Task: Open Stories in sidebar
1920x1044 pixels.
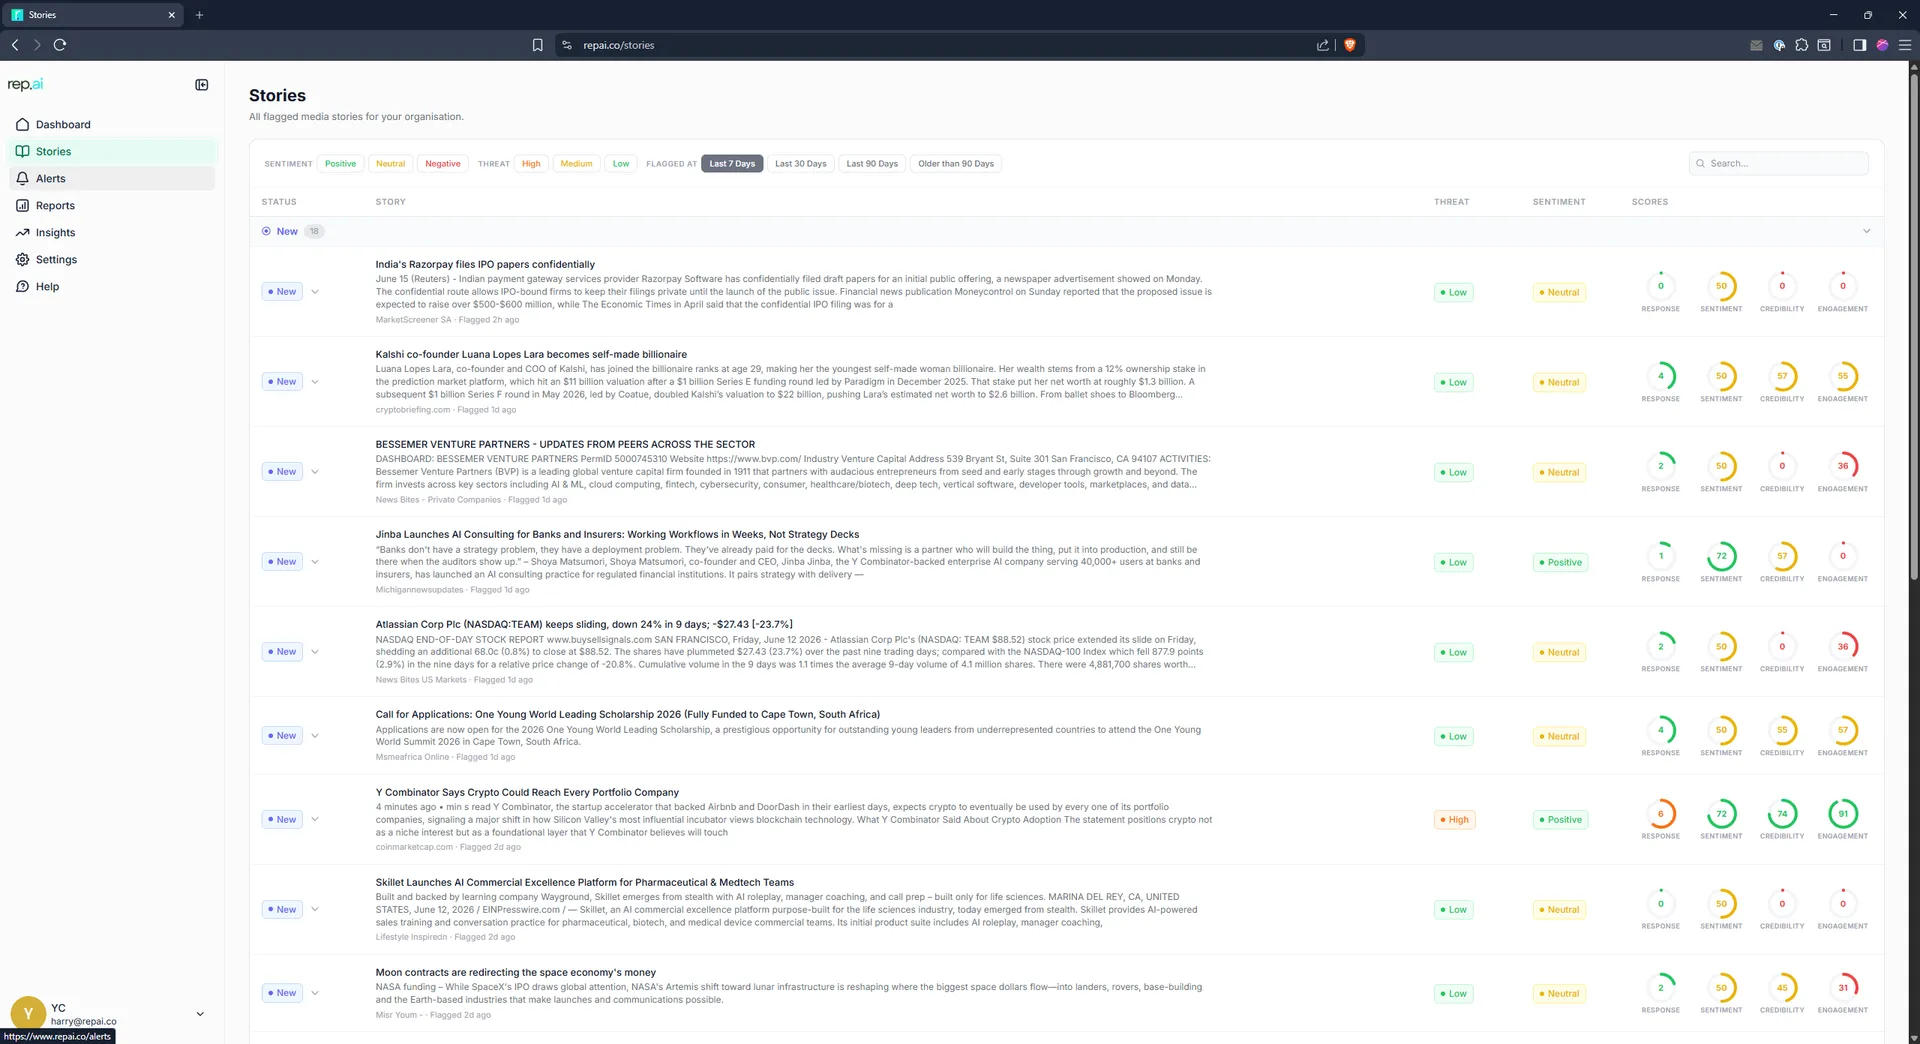Action: pyautogui.click(x=112, y=152)
